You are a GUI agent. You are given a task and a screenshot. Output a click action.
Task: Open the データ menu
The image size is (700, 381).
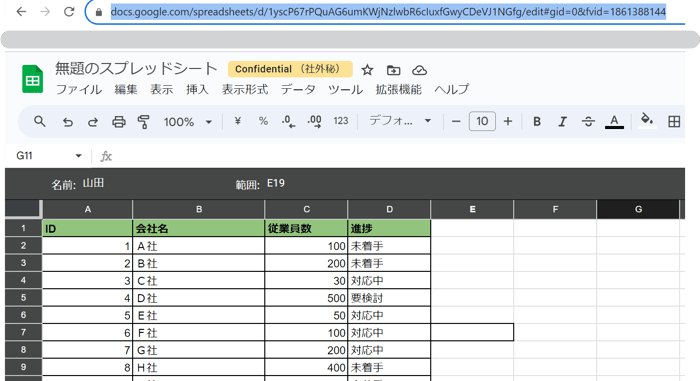(x=298, y=89)
